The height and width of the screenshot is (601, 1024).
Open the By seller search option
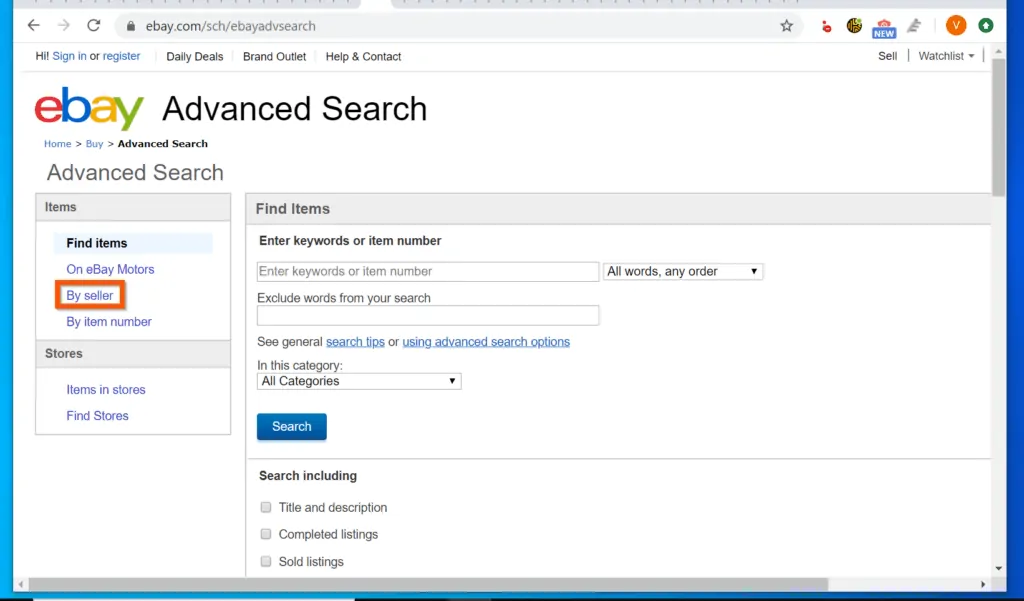pyautogui.click(x=89, y=295)
